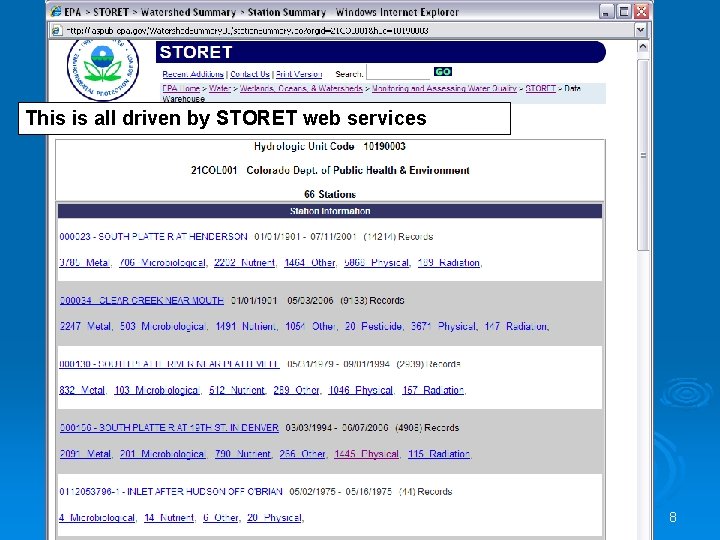Open 503 Microbiological records for Clear Creek
This screenshot has height=540, width=720.
(163, 326)
